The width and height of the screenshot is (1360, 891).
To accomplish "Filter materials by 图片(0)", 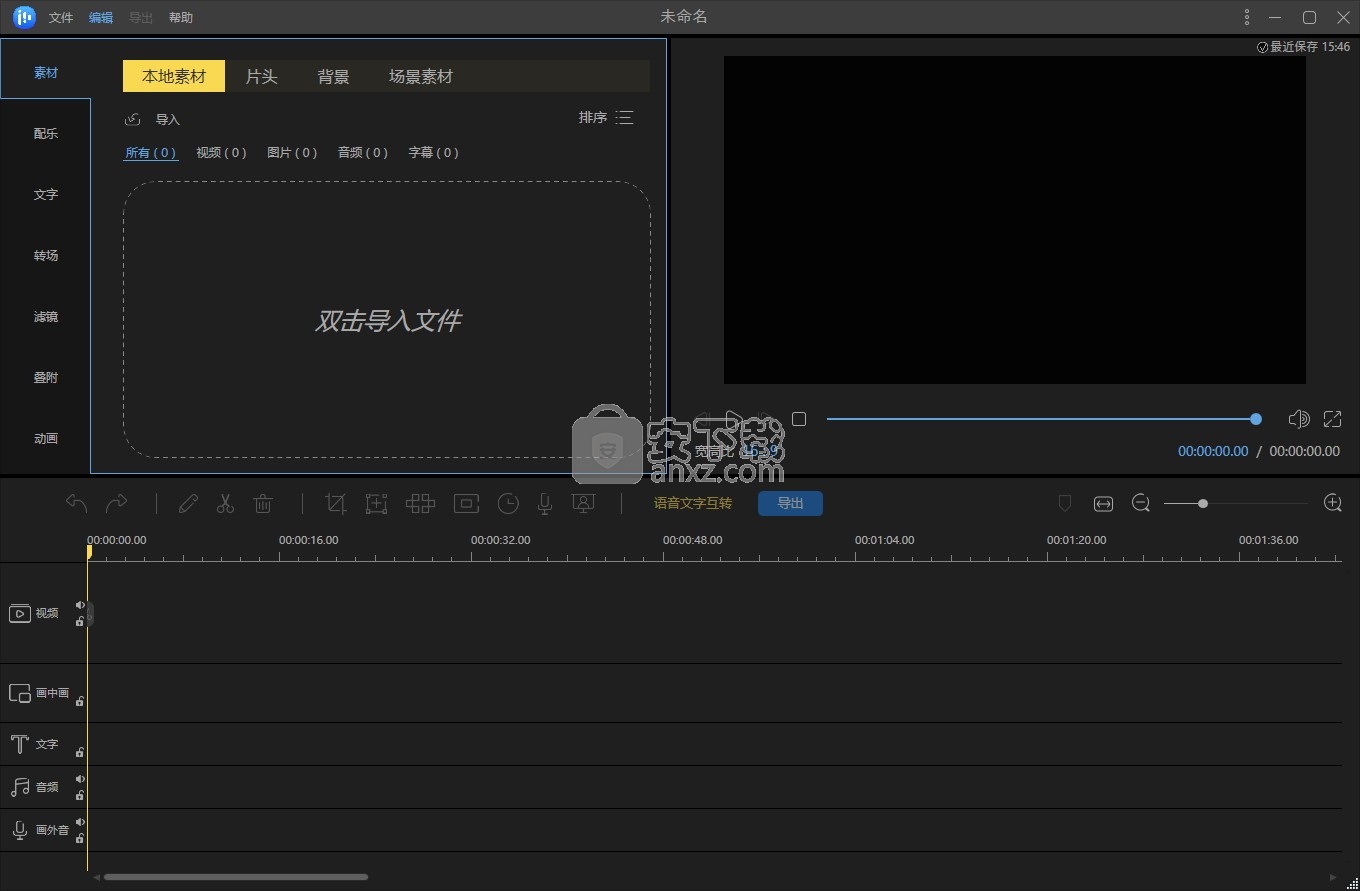I will point(293,153).
